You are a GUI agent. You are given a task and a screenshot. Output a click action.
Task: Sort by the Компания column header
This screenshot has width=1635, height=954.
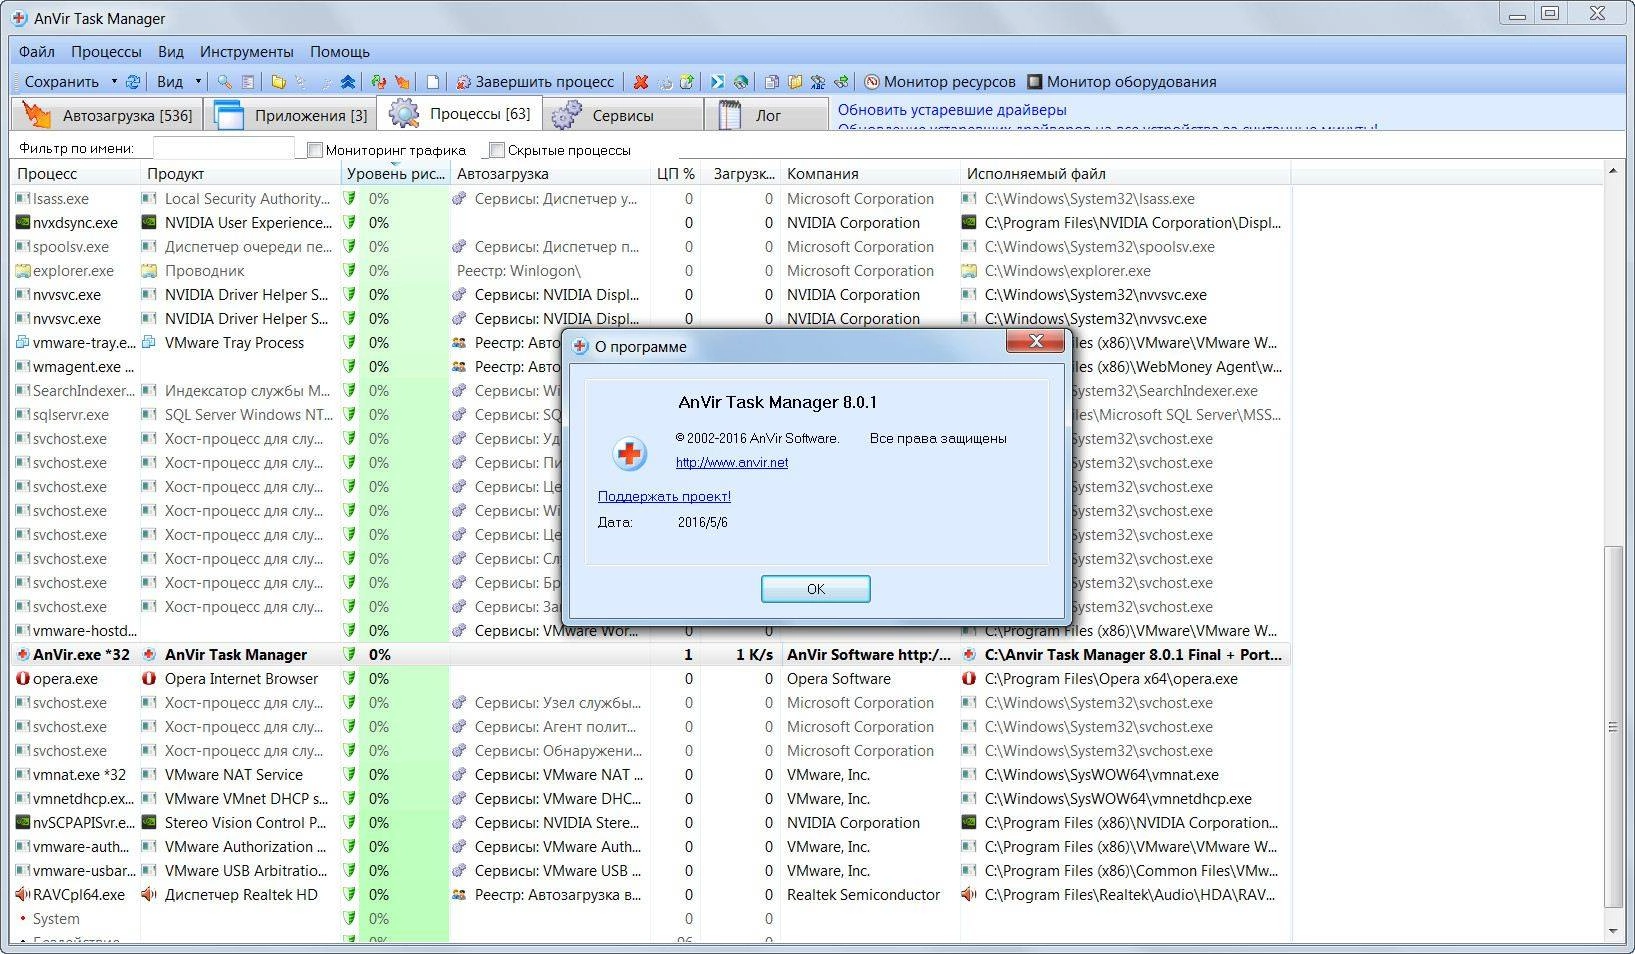870,174
